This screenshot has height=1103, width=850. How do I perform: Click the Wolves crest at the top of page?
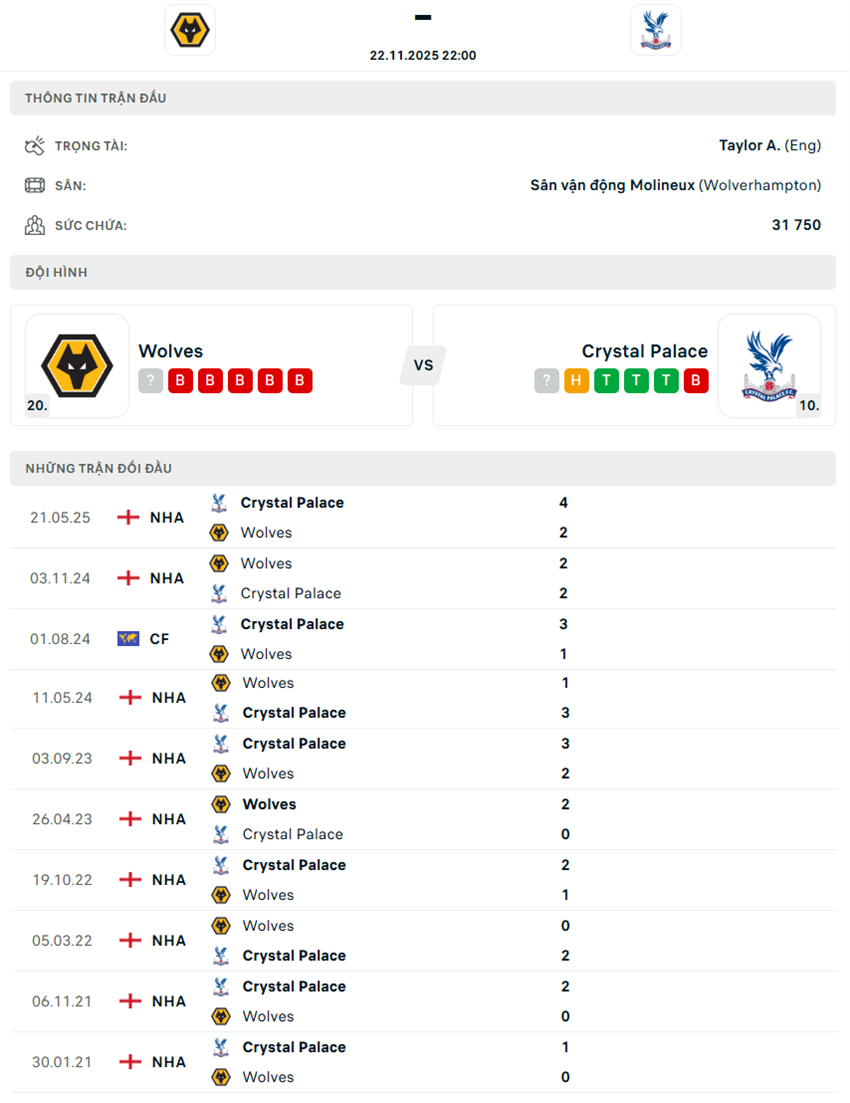point(190,29)
